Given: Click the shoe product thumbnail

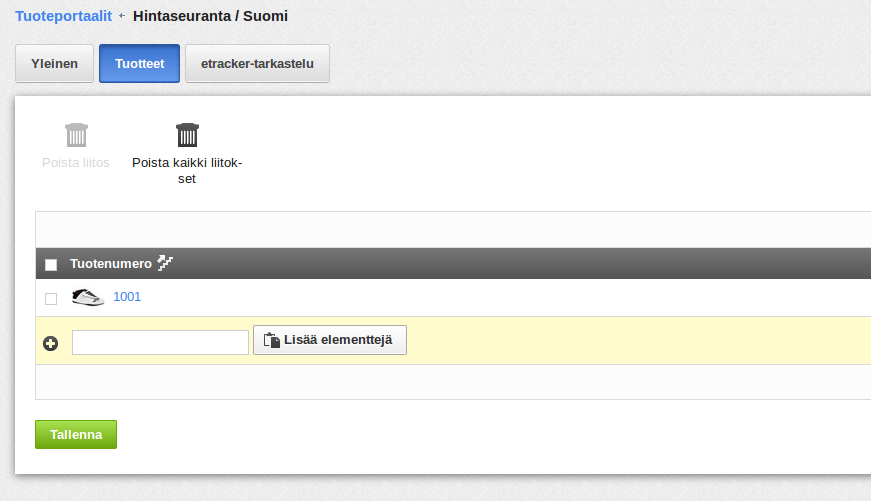Looking at the screenshot, I should (88, 297).
